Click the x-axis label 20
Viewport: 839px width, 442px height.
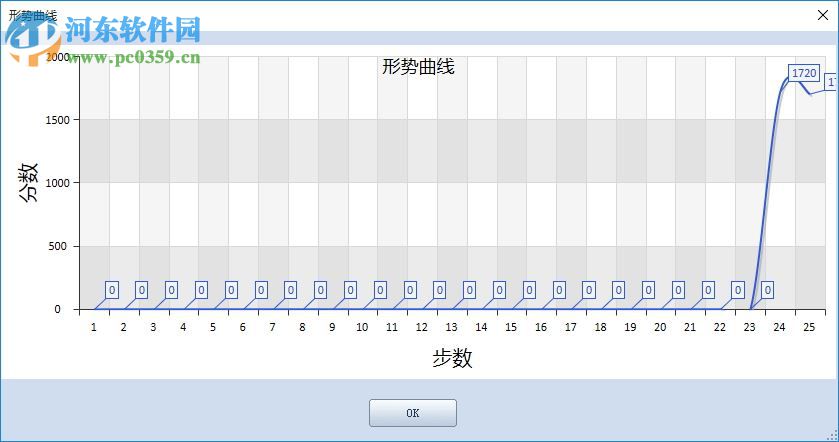point(660,327)
